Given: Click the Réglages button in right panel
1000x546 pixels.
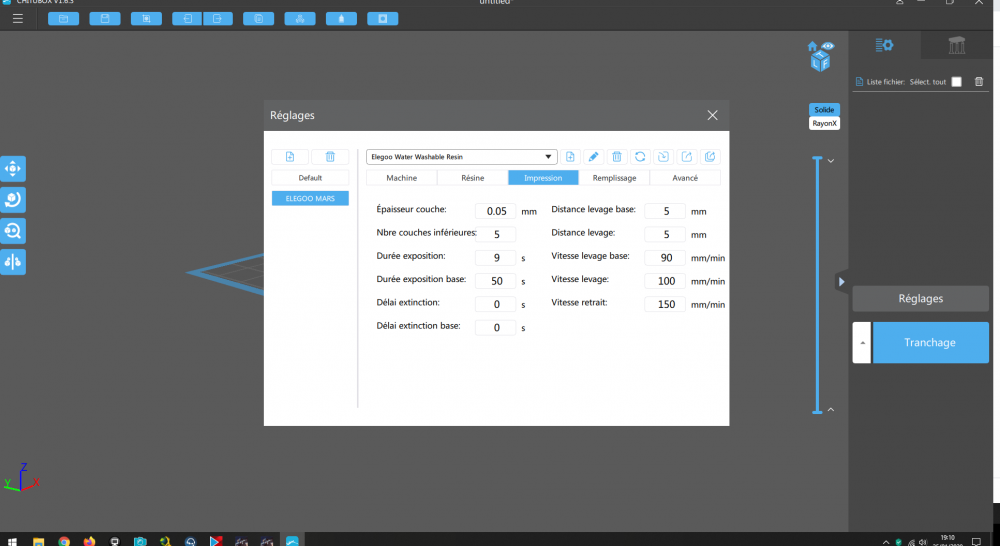Looking at the screenshot, I should [920, 299].
